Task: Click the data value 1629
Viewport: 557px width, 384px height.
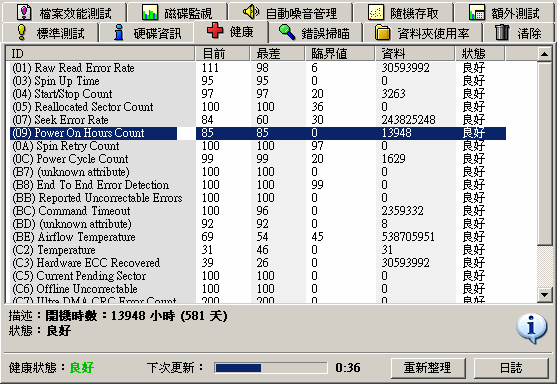Action: tap(394, 159)
